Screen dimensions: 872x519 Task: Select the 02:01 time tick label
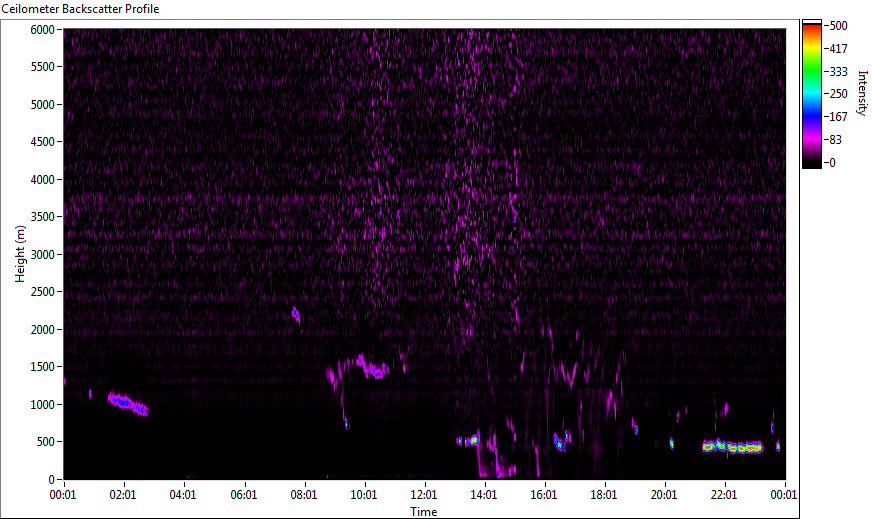[x=124, y=494]
